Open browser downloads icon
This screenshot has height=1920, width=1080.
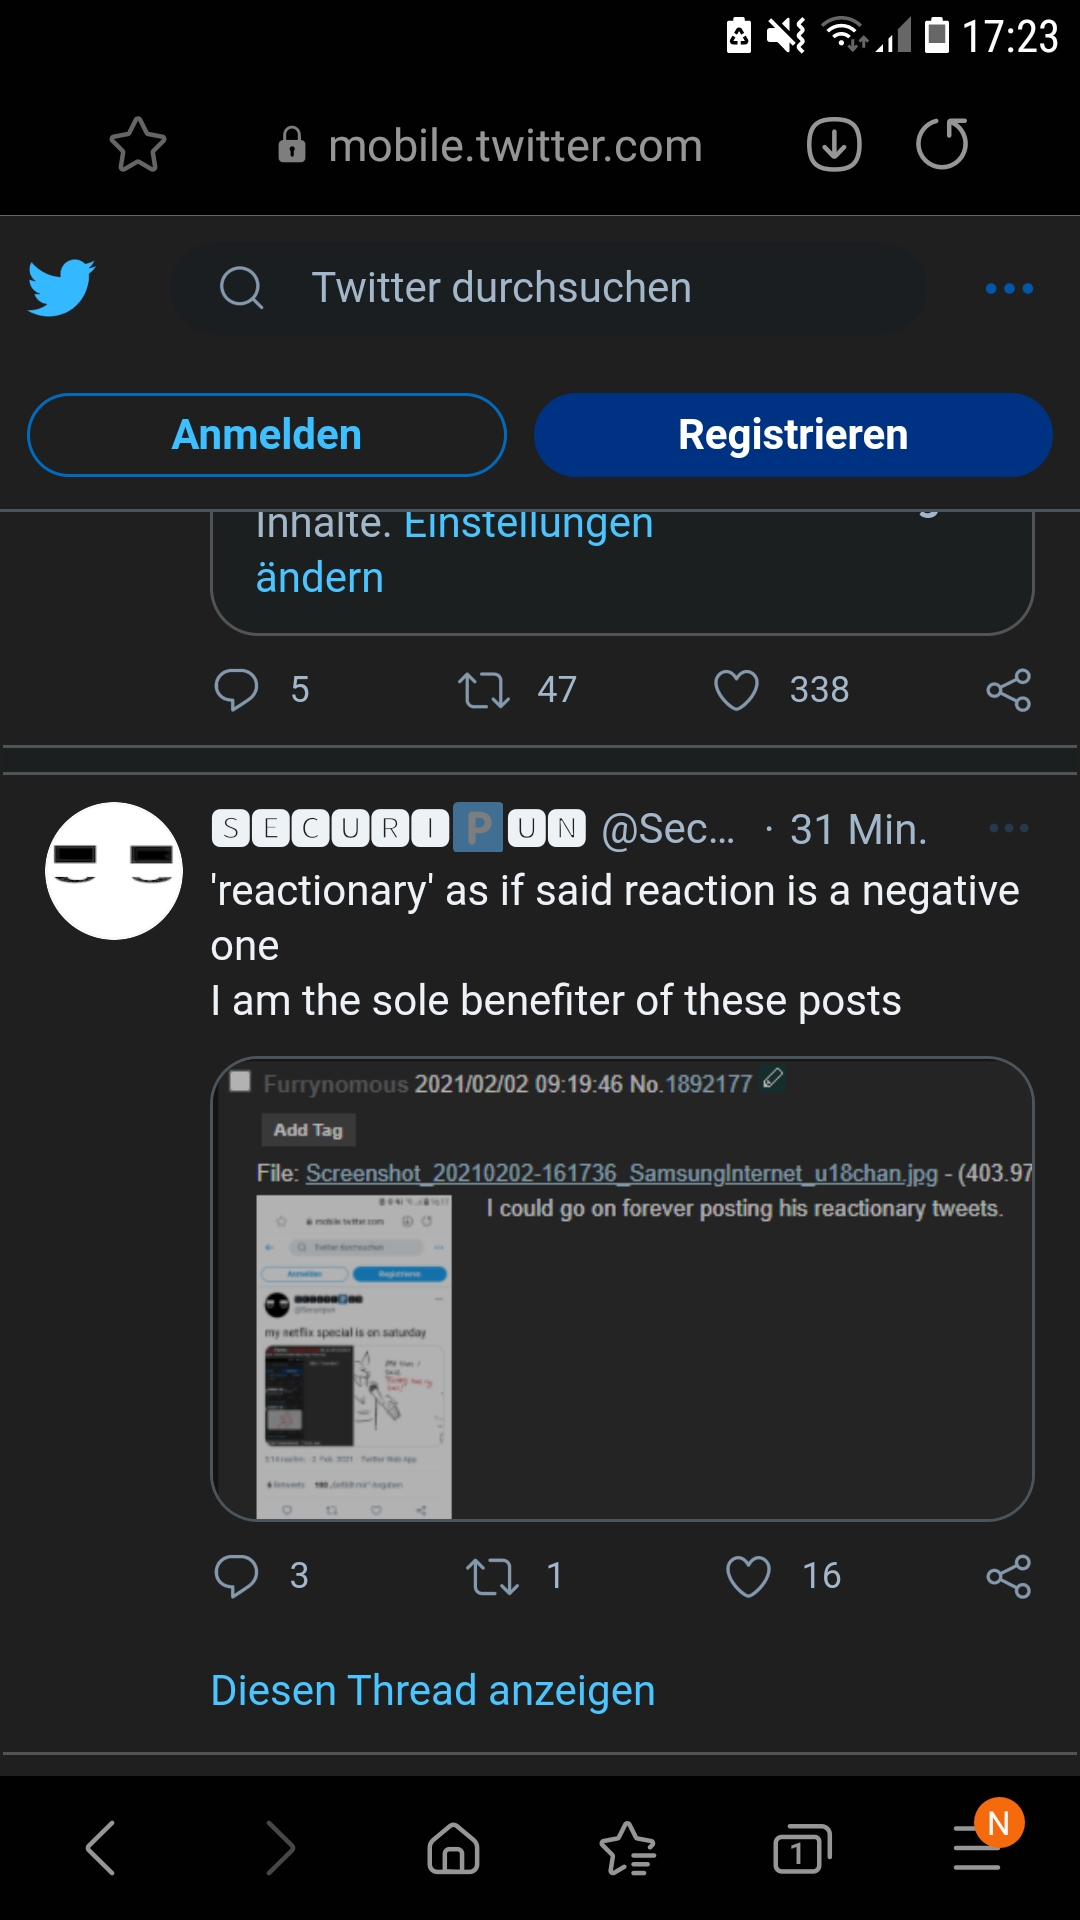pos(834,145)
